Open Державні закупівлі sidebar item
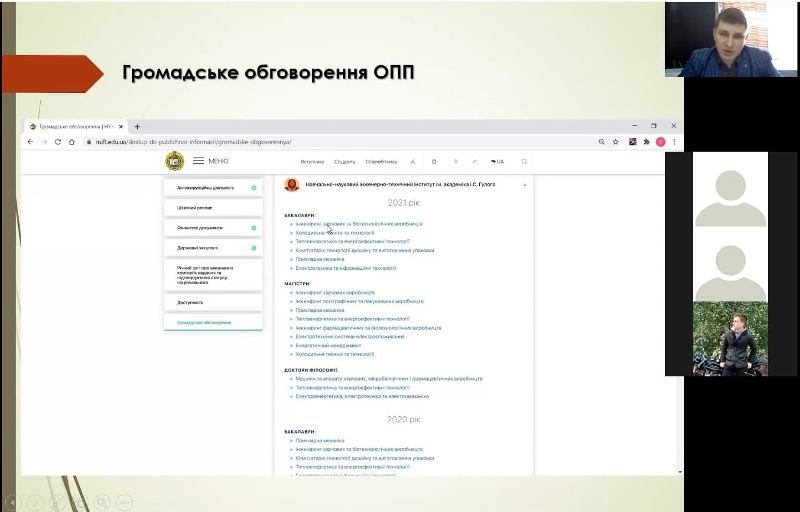The image size is (800, 512). tap(213, 248)
